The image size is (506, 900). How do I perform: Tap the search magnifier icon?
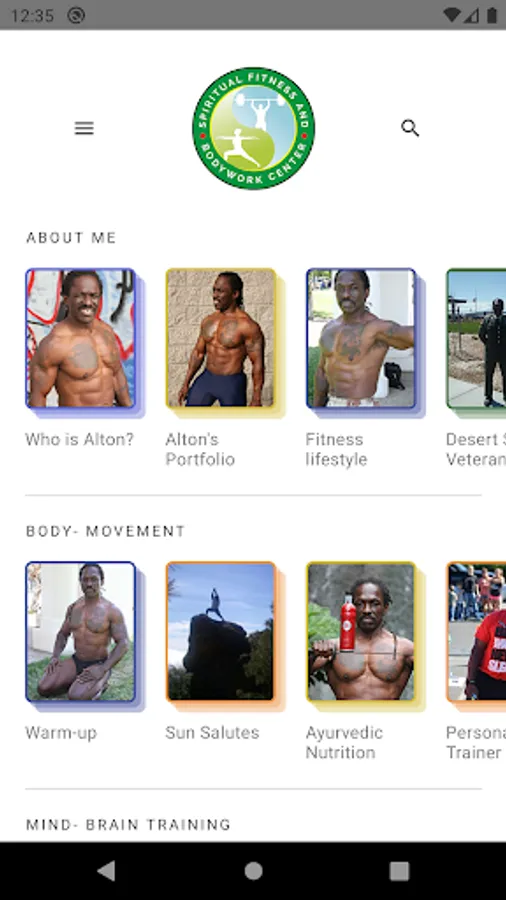410,128
